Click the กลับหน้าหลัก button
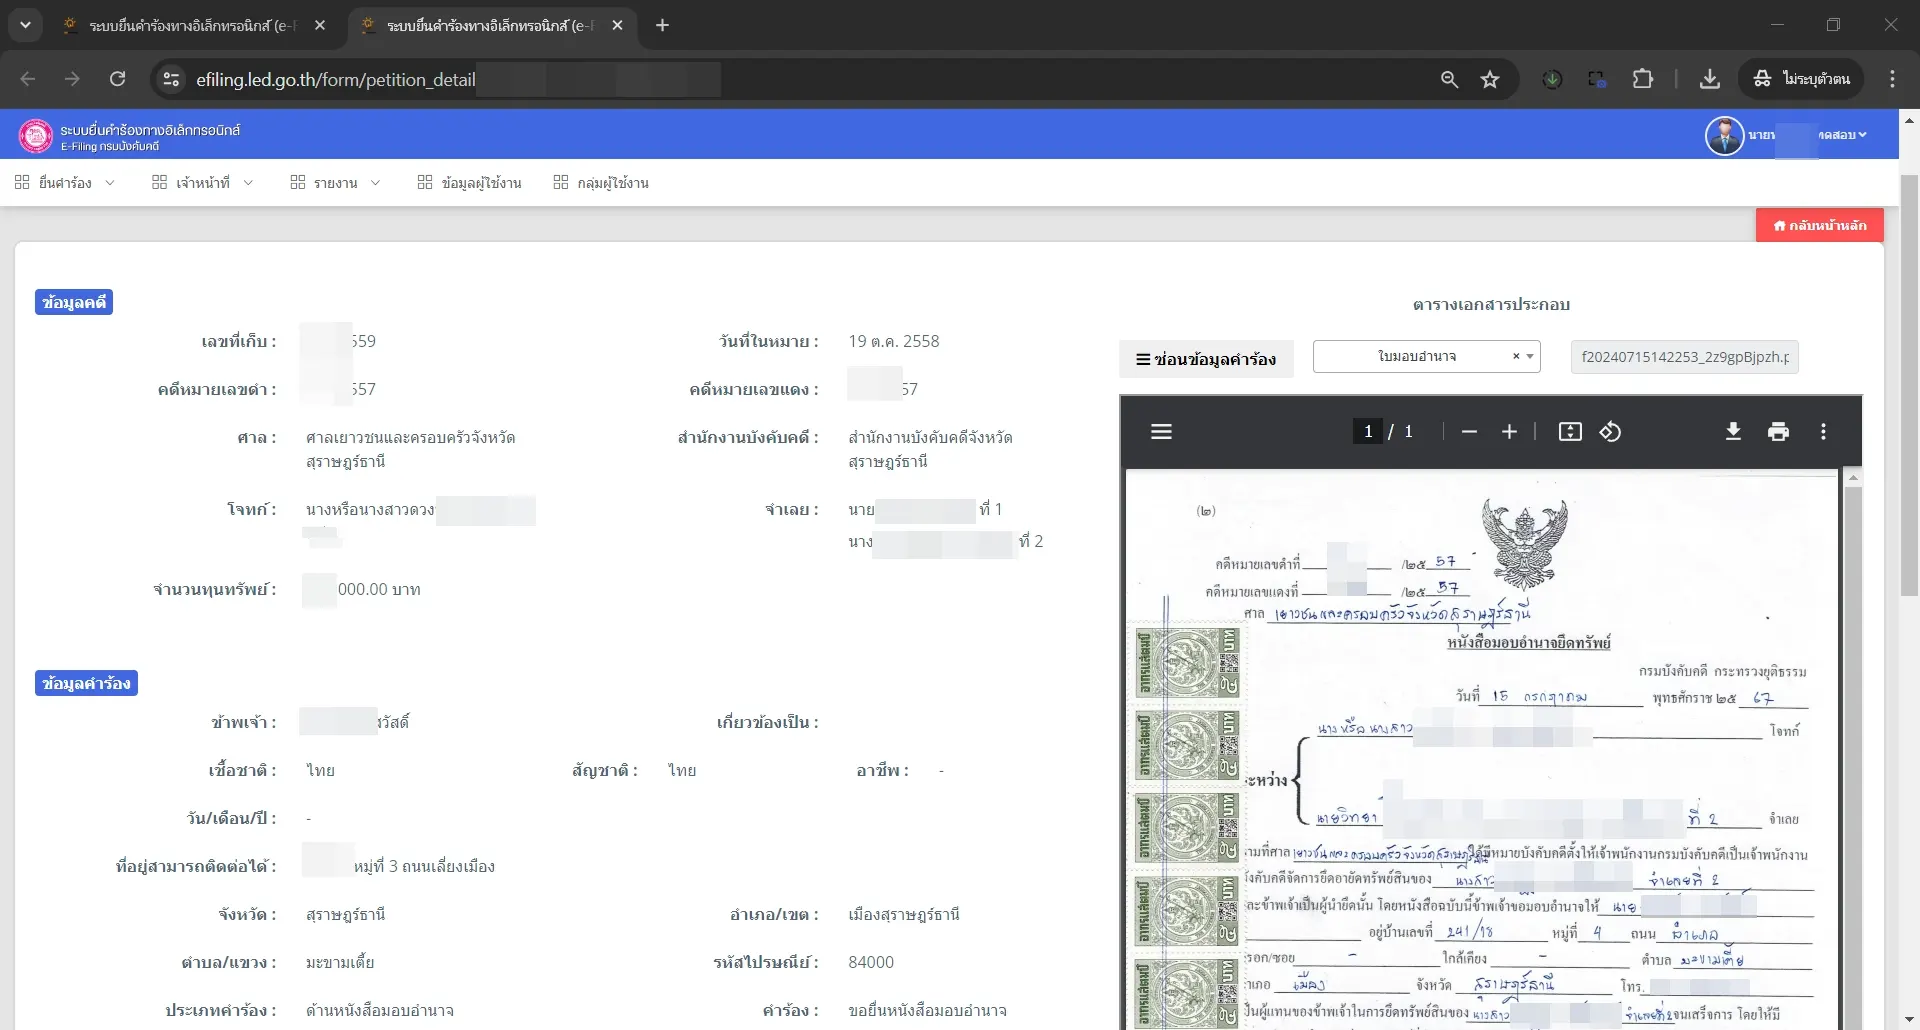Screen dimensions: 1920x1030 (x=1820, y=225)
